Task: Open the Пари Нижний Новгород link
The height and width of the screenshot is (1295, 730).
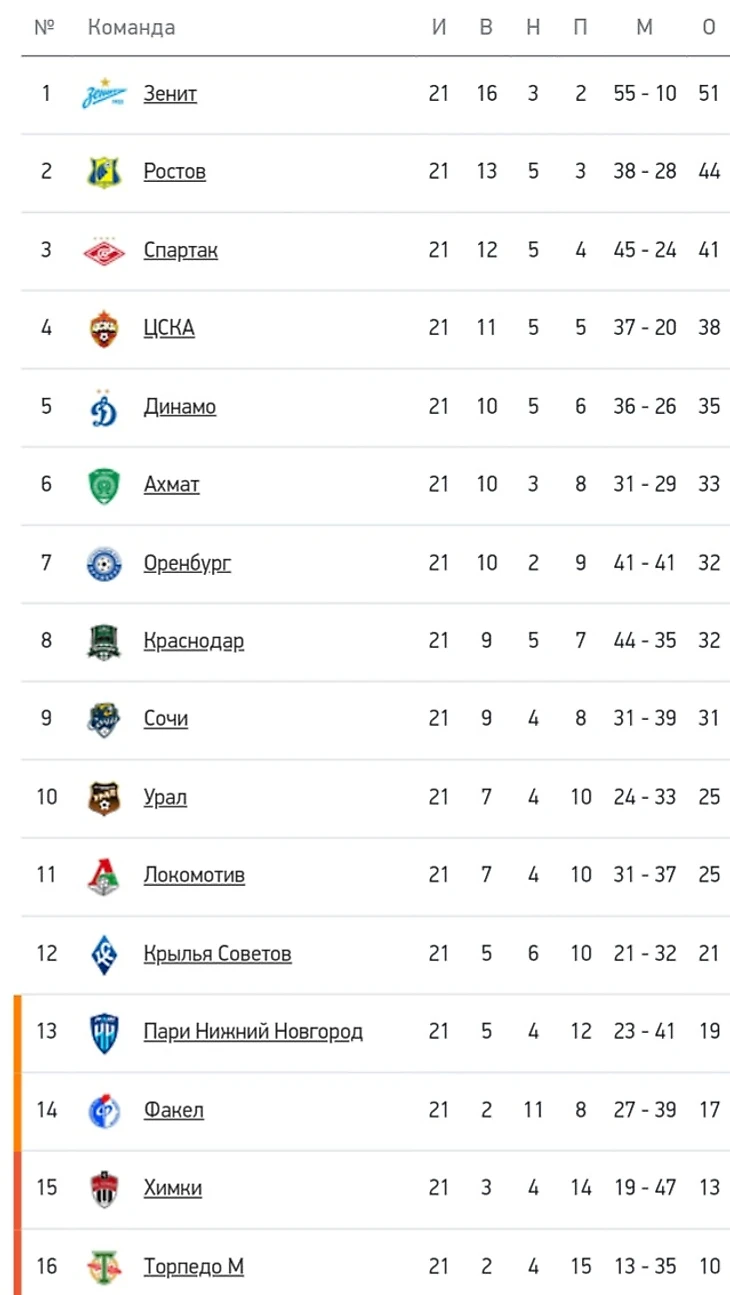Action: pos(252,1032)
